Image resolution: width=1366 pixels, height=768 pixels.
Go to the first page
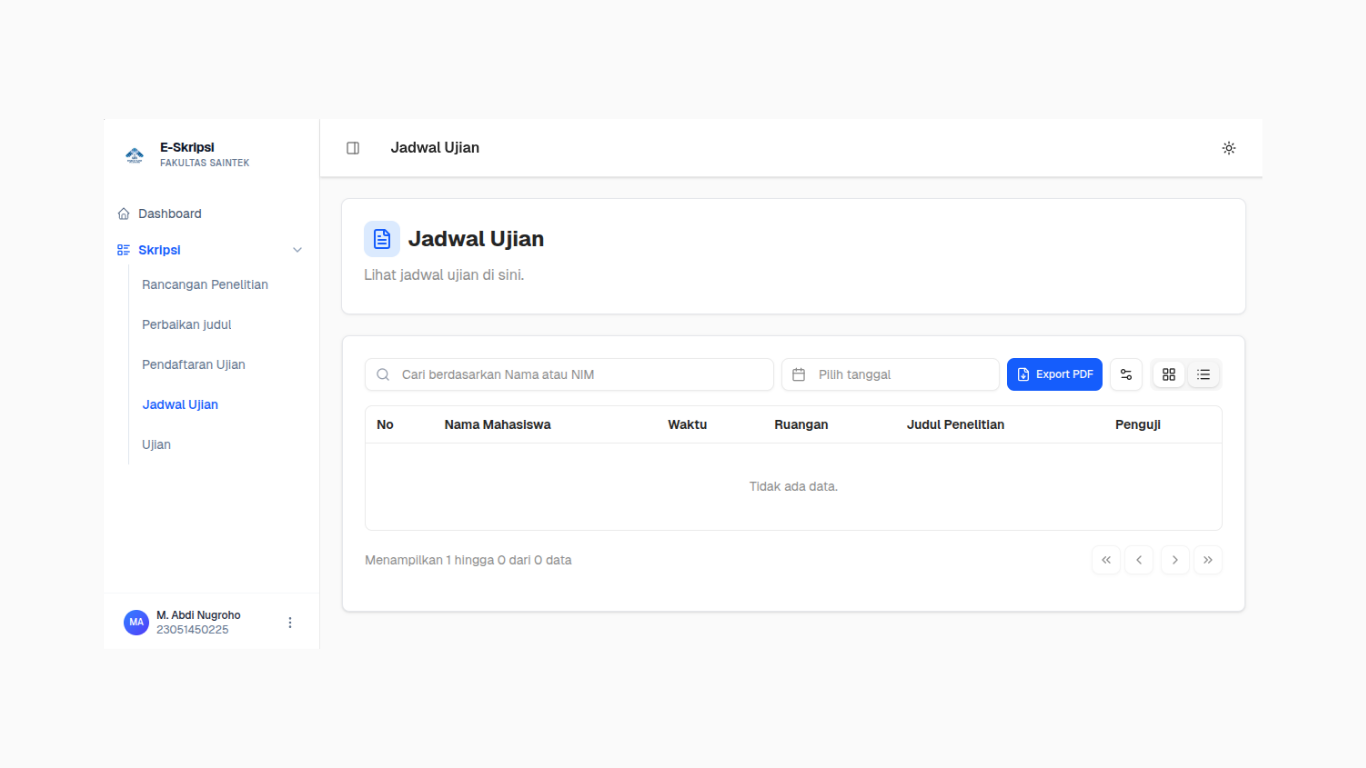1106,560
